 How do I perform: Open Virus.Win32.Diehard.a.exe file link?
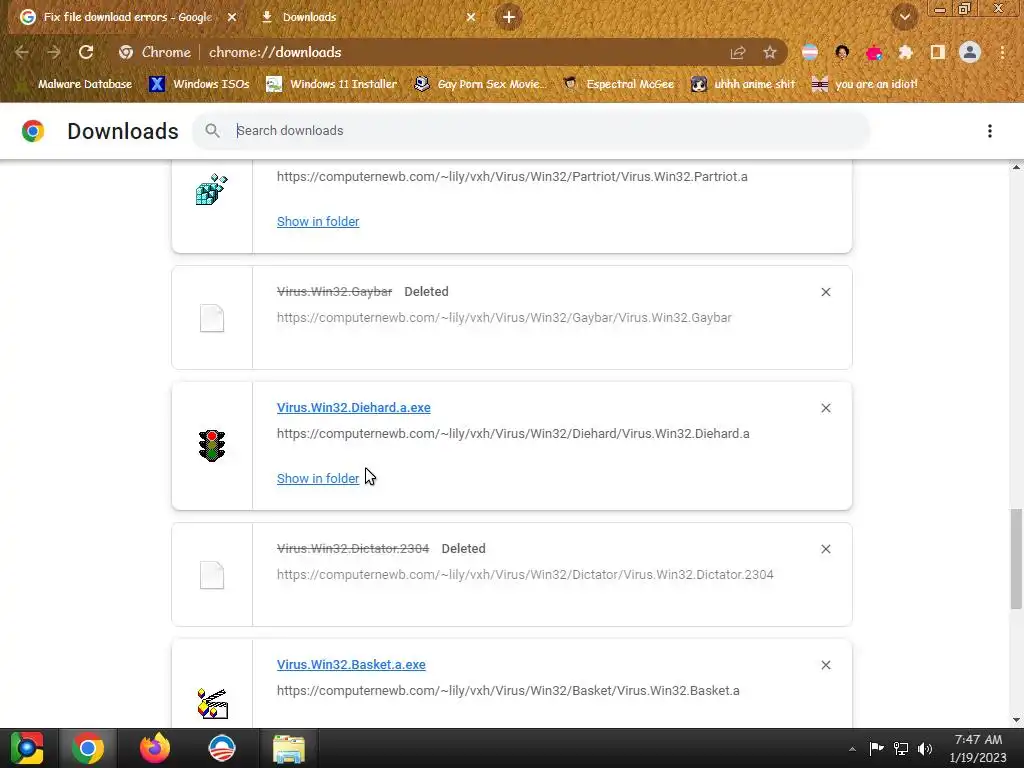click(x=353, y=408)
